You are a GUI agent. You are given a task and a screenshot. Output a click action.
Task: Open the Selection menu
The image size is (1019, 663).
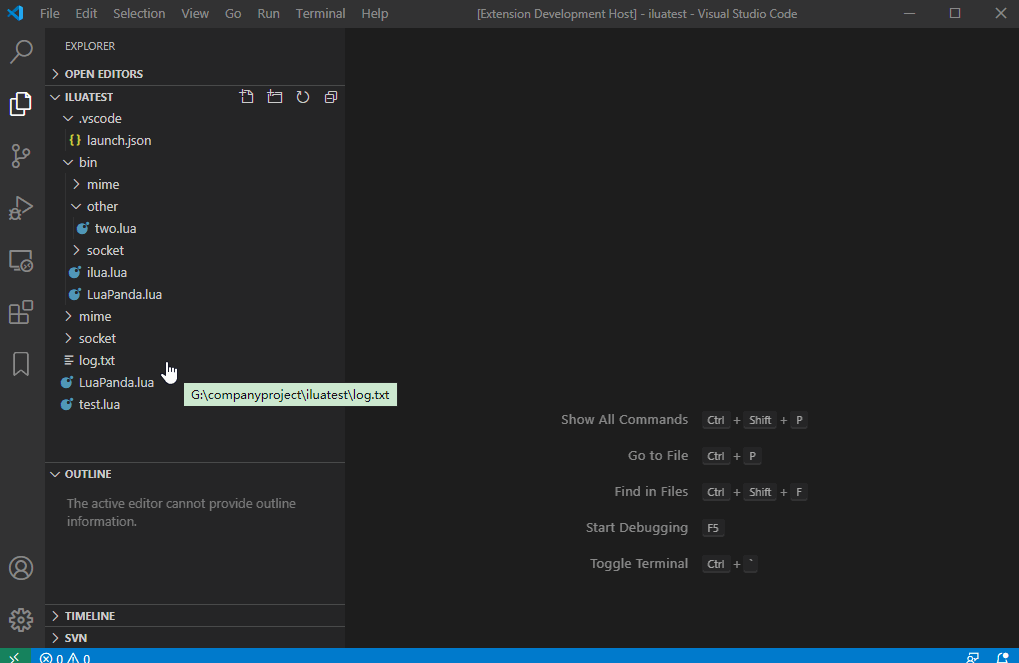139,14
